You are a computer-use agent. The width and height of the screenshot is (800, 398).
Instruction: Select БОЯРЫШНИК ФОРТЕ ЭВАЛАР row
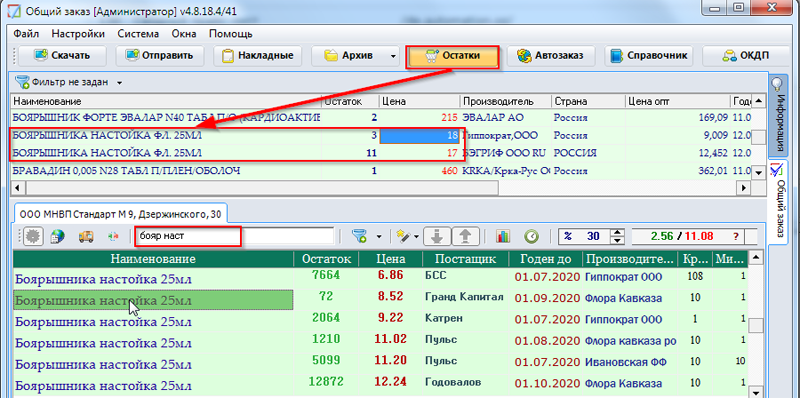point(382,118)
